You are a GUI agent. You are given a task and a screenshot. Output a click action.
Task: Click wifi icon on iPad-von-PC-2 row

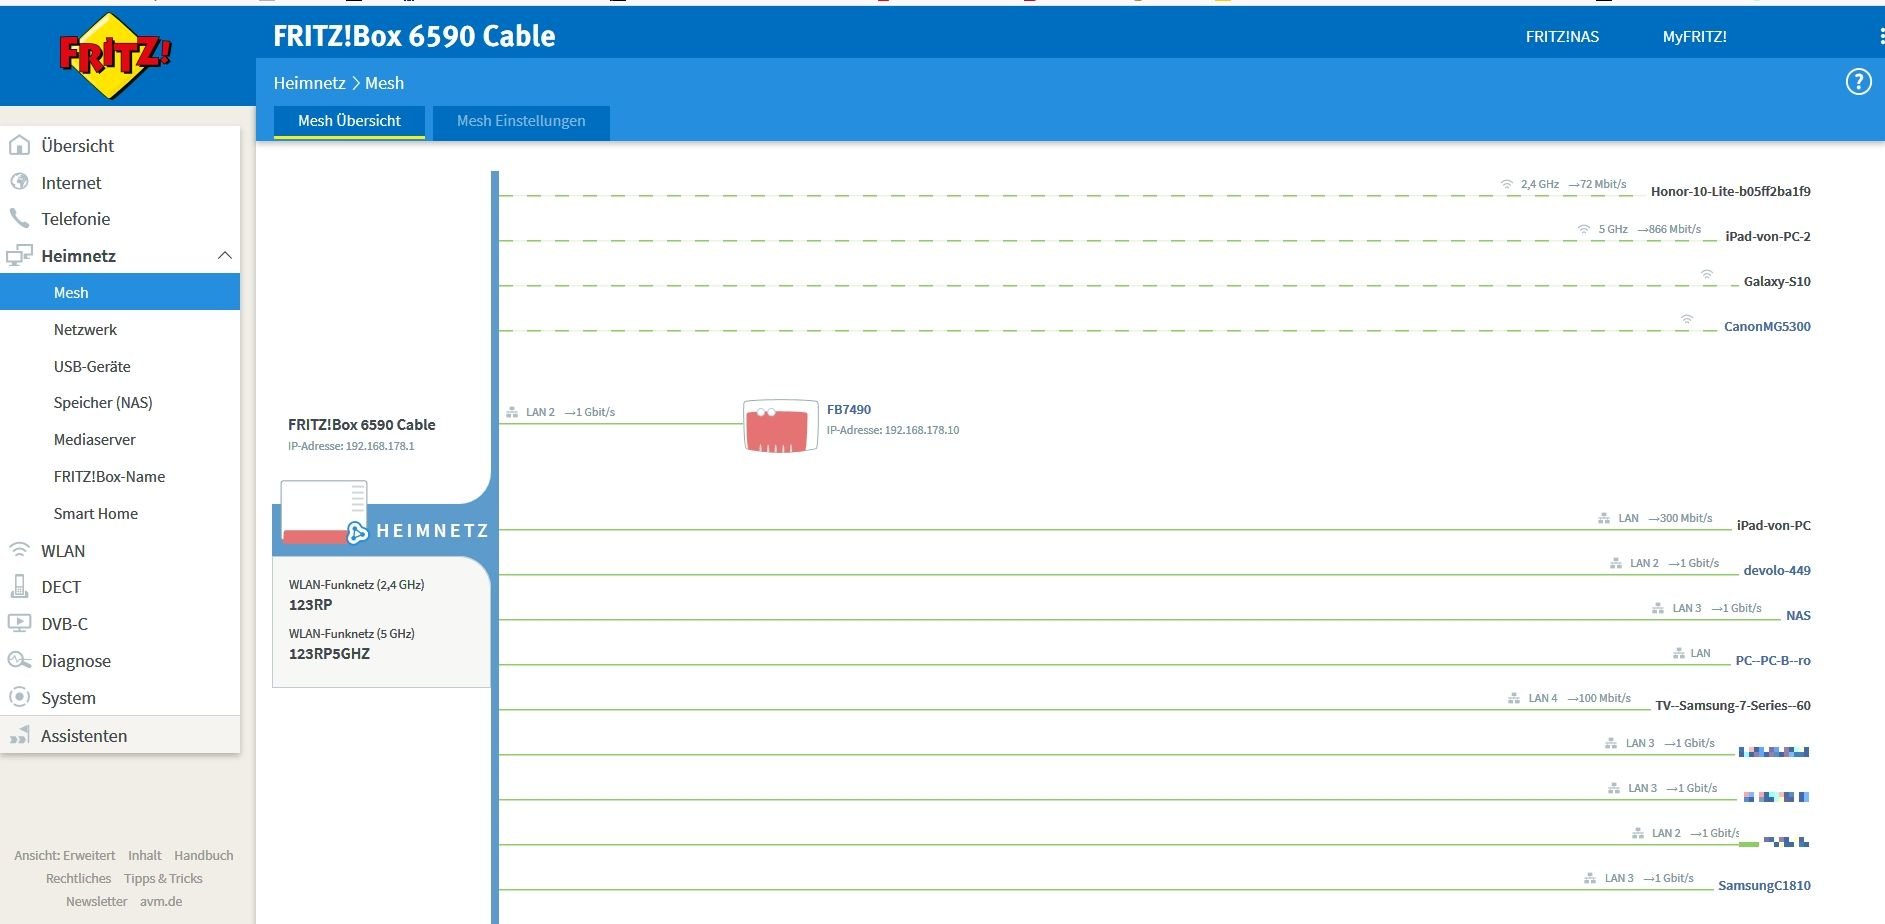[1584, 229]
